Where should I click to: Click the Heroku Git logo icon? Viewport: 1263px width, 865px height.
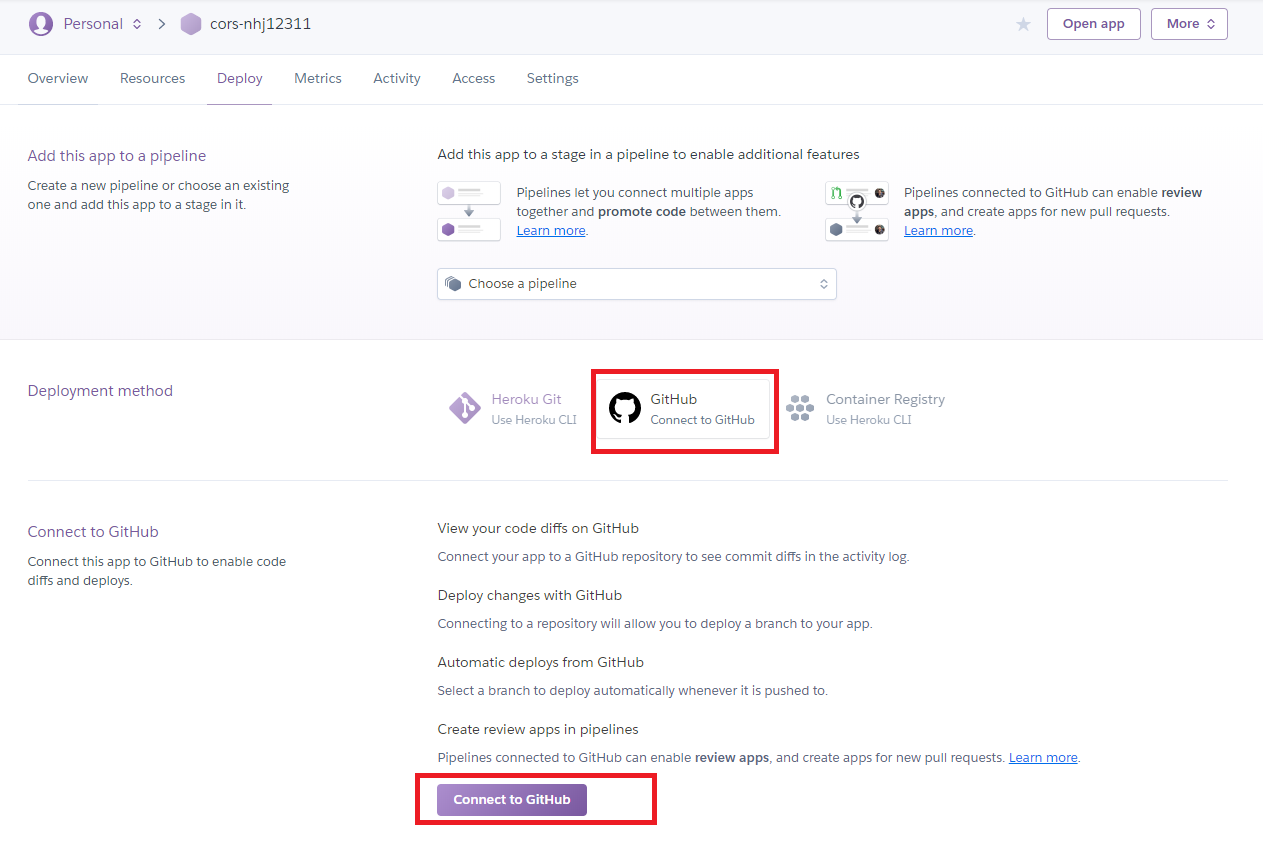[465, 408]
